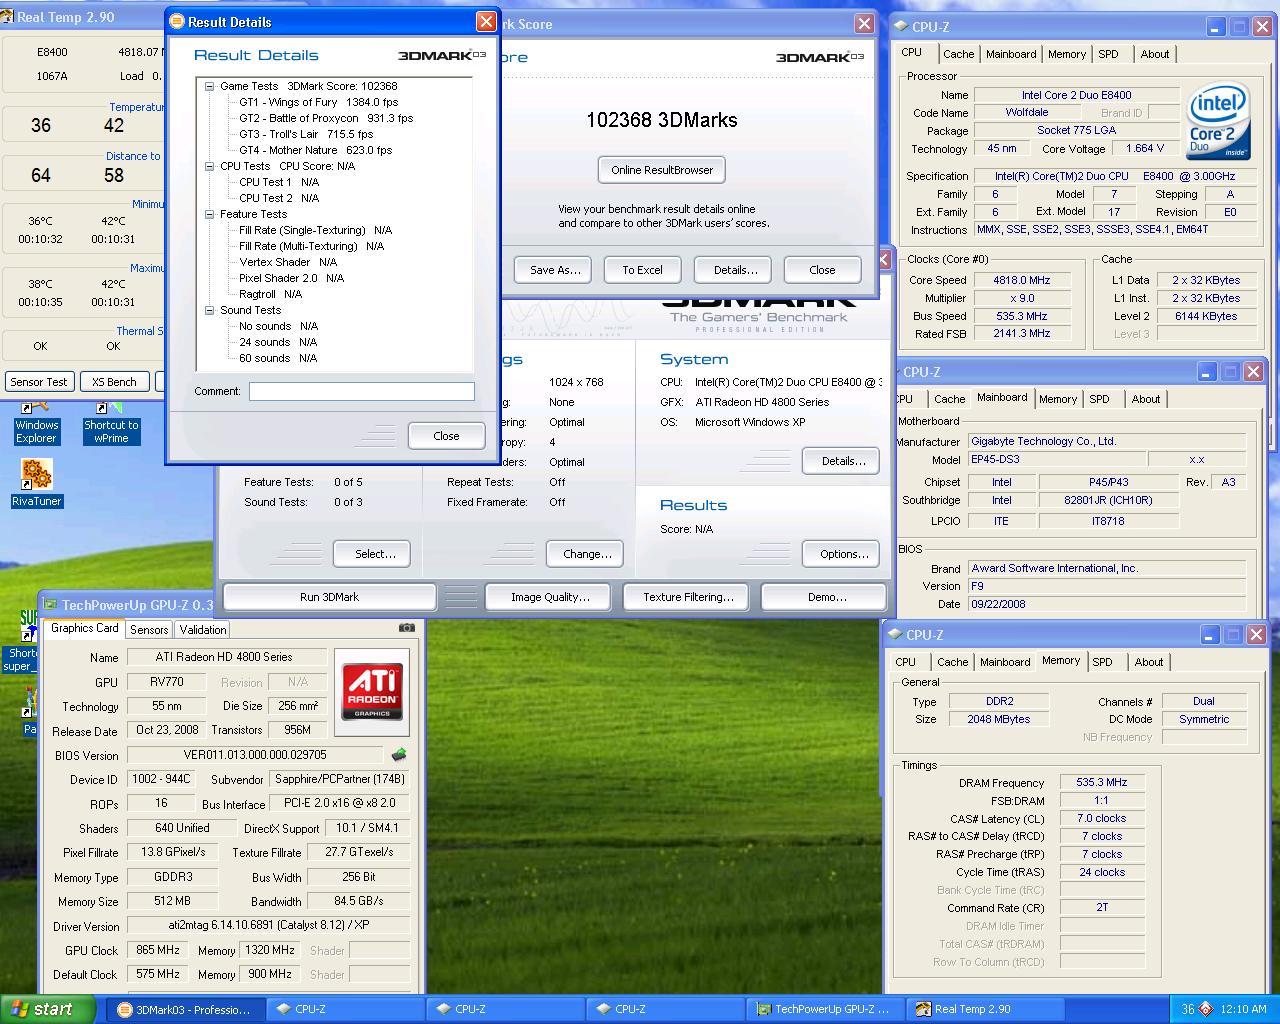The image size is (1280, 1024).
Task: Switch to Real Temp 2.90 taskbar button
Action: (984, 1010)
